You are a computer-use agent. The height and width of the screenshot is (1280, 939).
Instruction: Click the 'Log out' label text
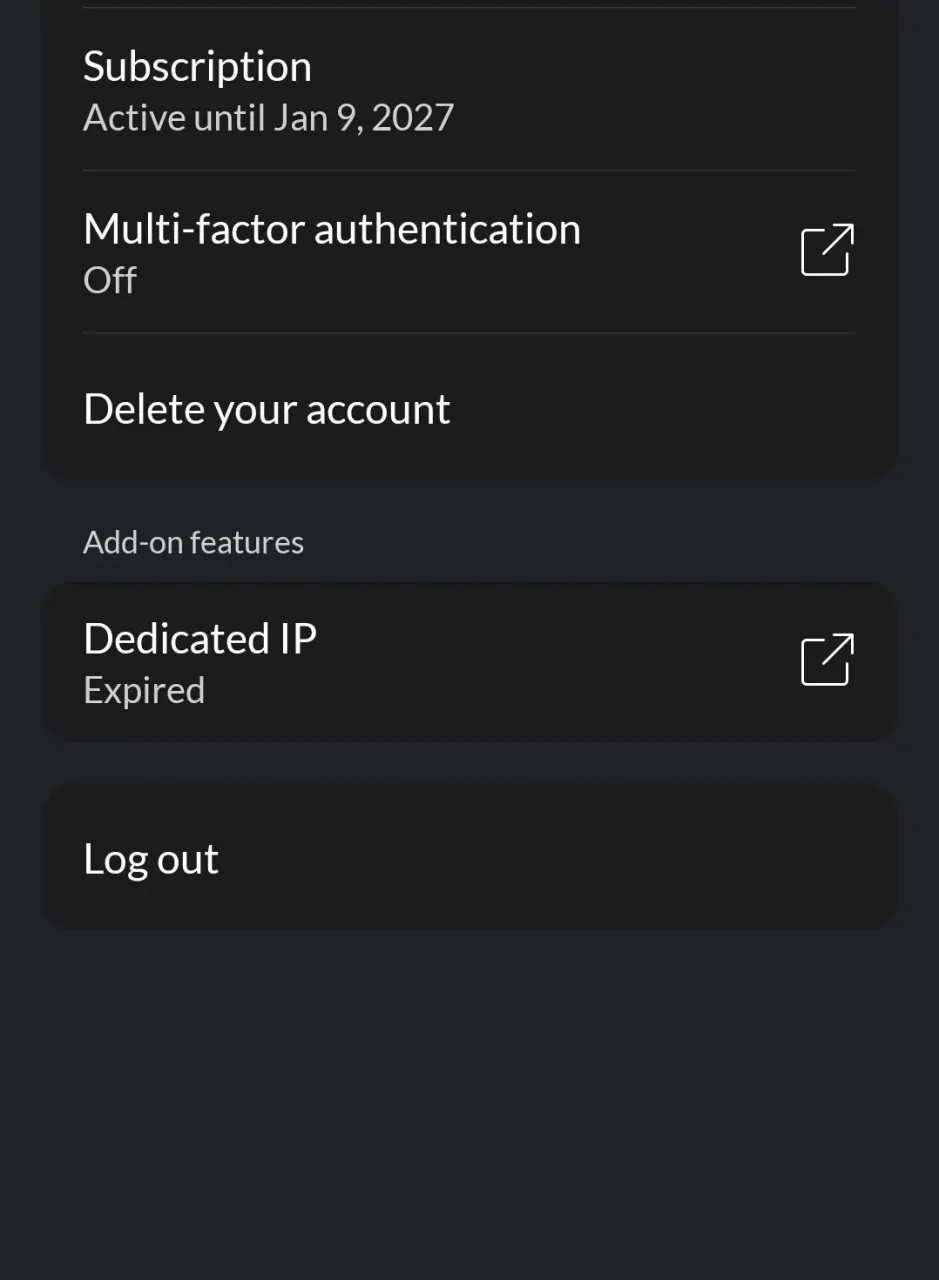(x=151, y=859)
